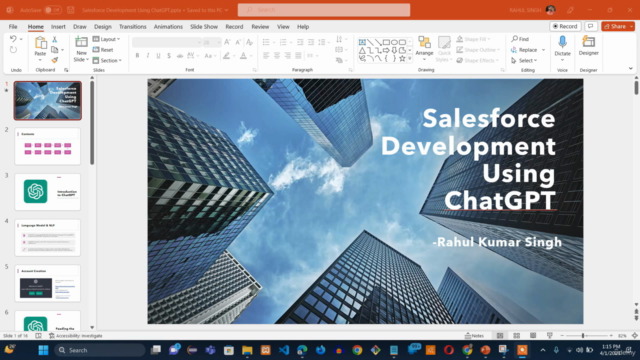
Task: Click the Save icon in title bar
Action: 71,10
